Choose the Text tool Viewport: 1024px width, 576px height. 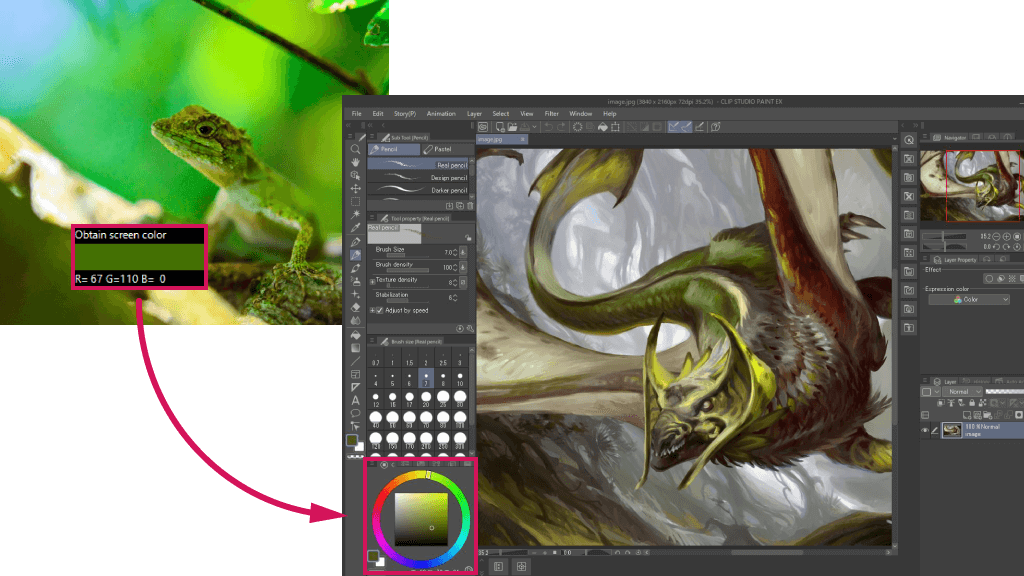pyautogui.click(x=355, y=400)
